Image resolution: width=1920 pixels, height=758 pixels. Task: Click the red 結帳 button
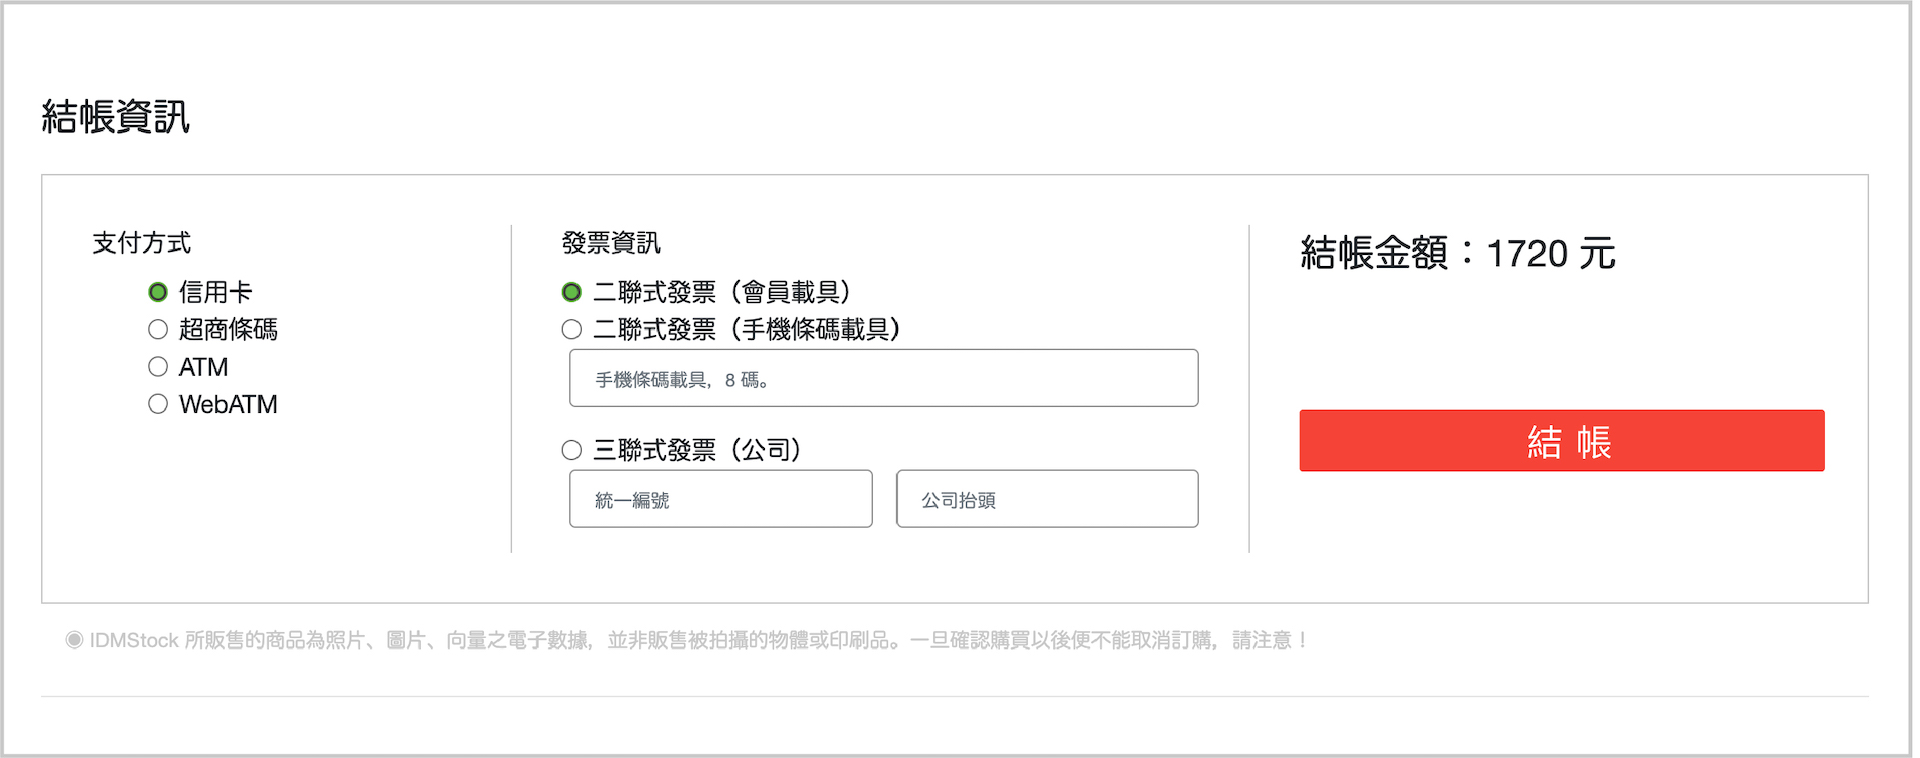tap(1562, 441)
